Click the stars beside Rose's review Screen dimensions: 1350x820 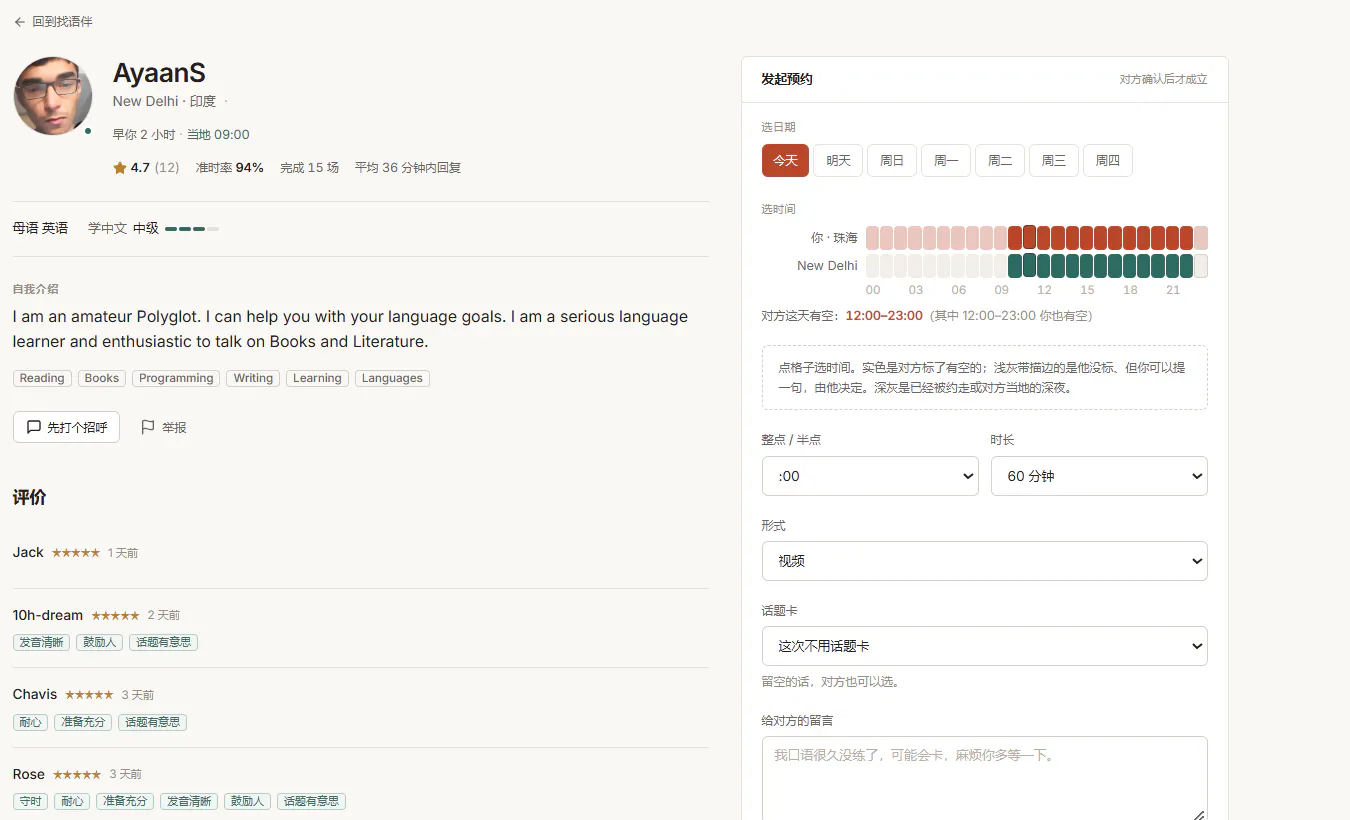77,775
